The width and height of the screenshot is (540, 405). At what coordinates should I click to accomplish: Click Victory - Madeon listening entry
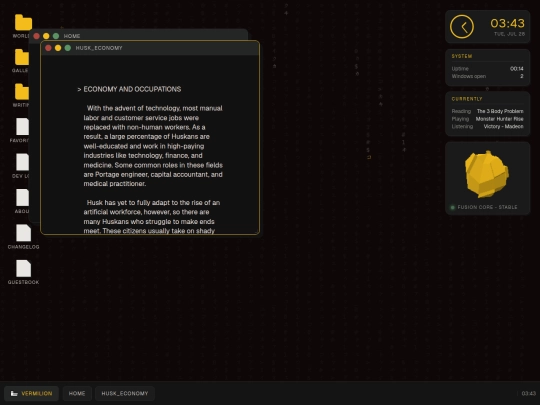(503, 126)
